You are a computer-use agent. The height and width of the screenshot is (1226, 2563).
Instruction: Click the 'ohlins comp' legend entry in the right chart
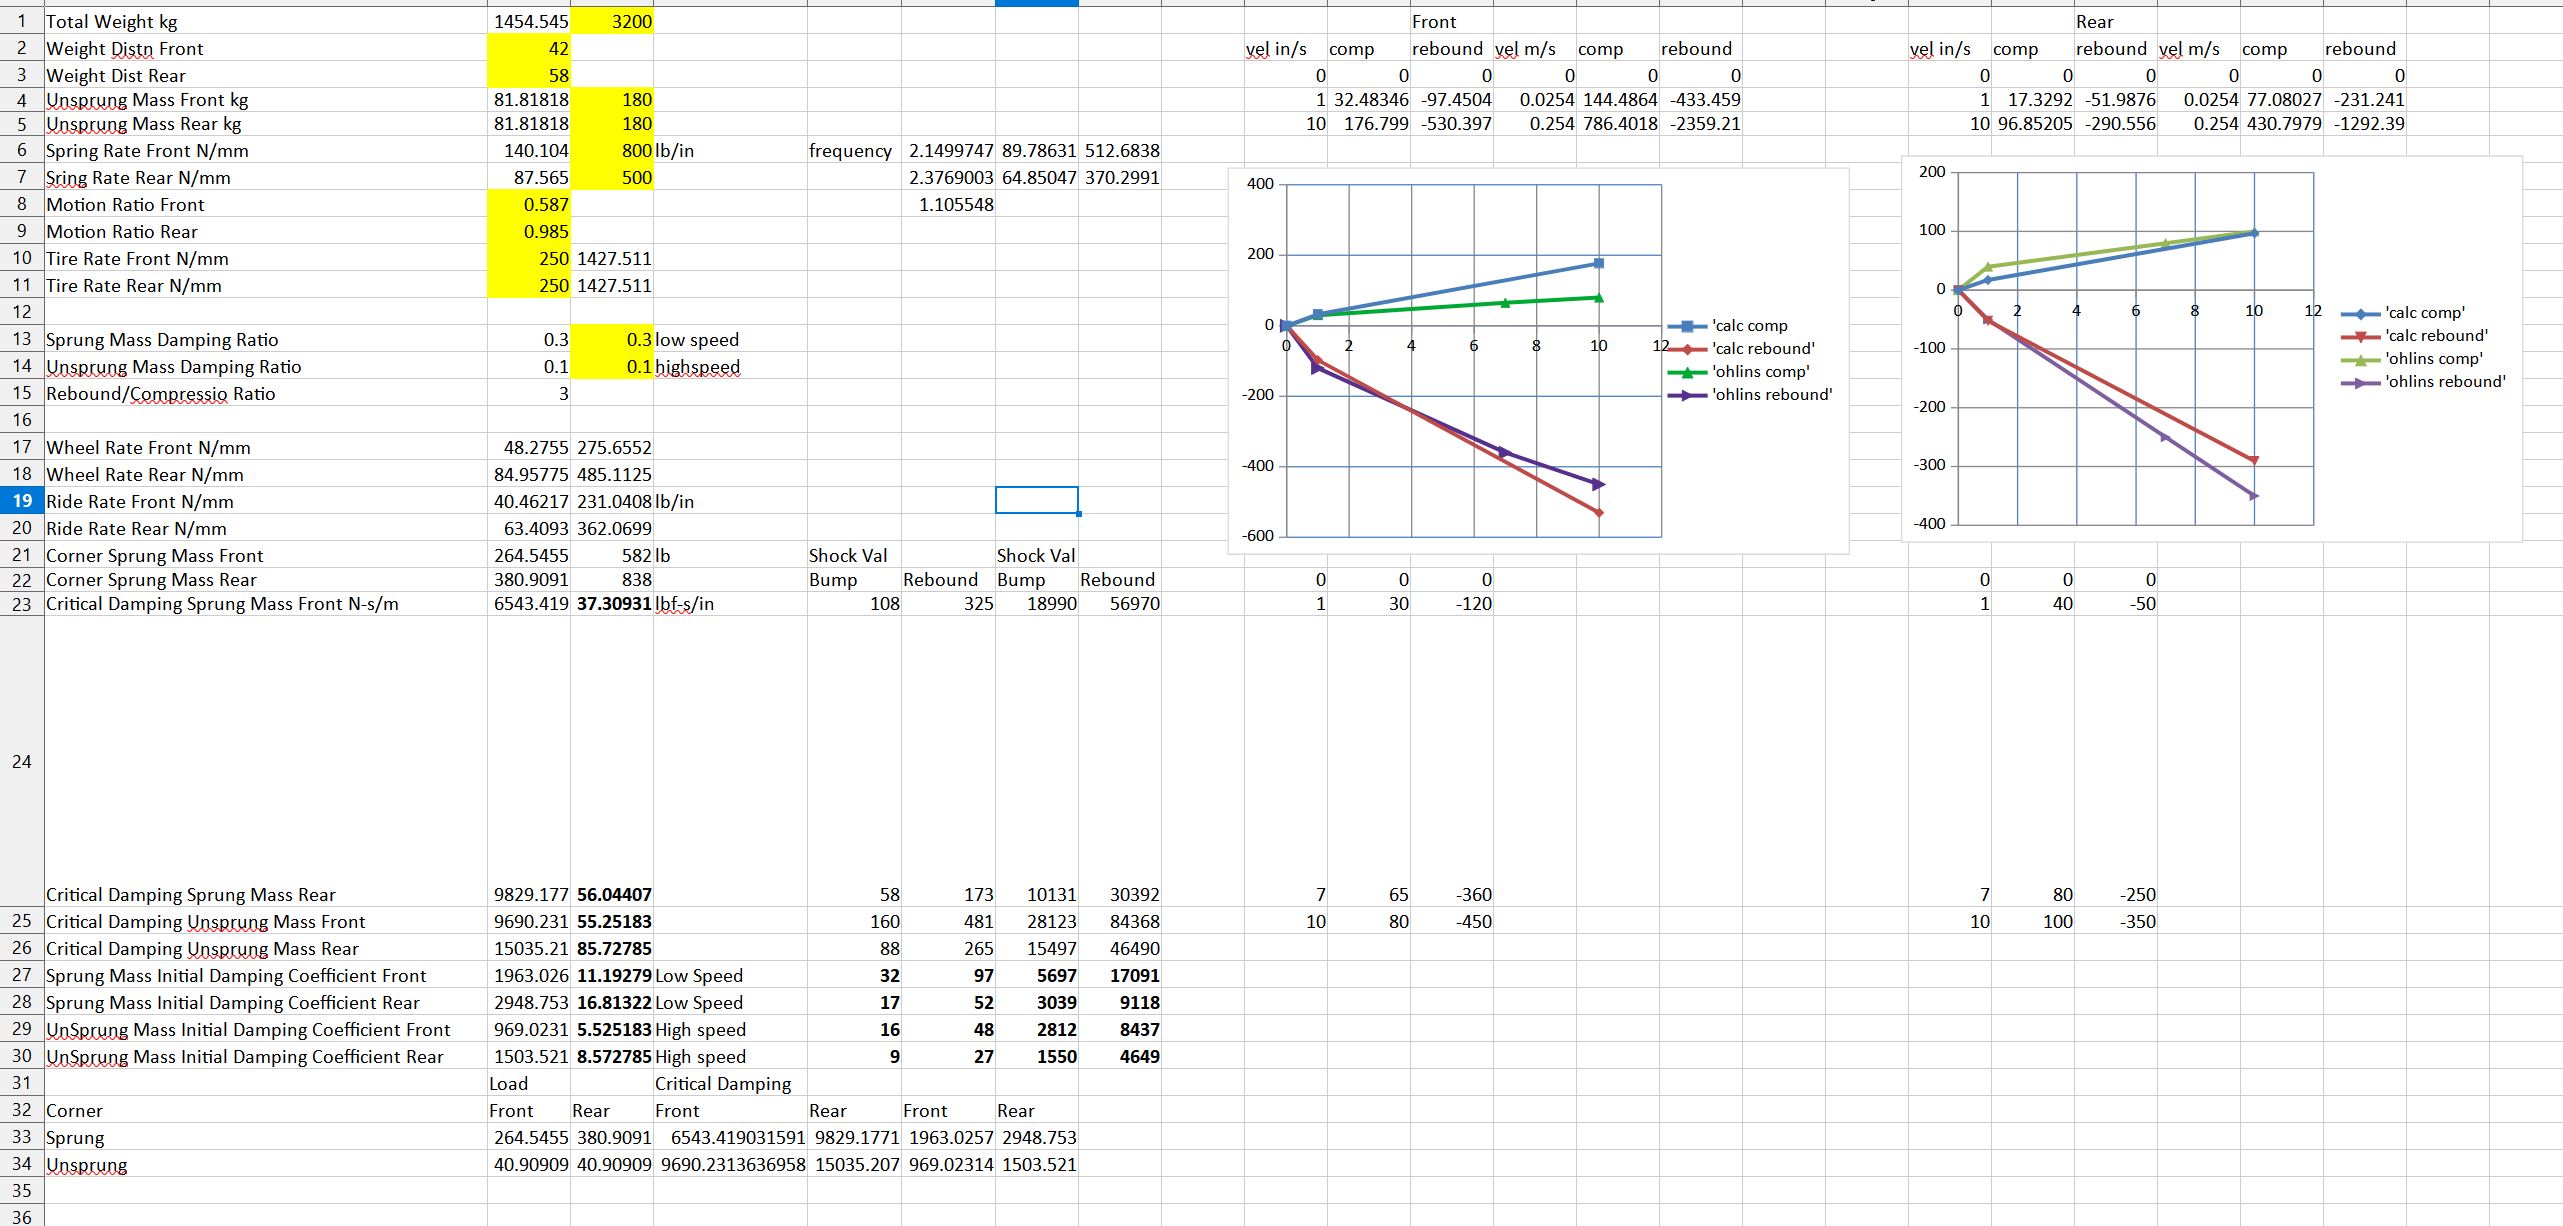click(2433, 359)
